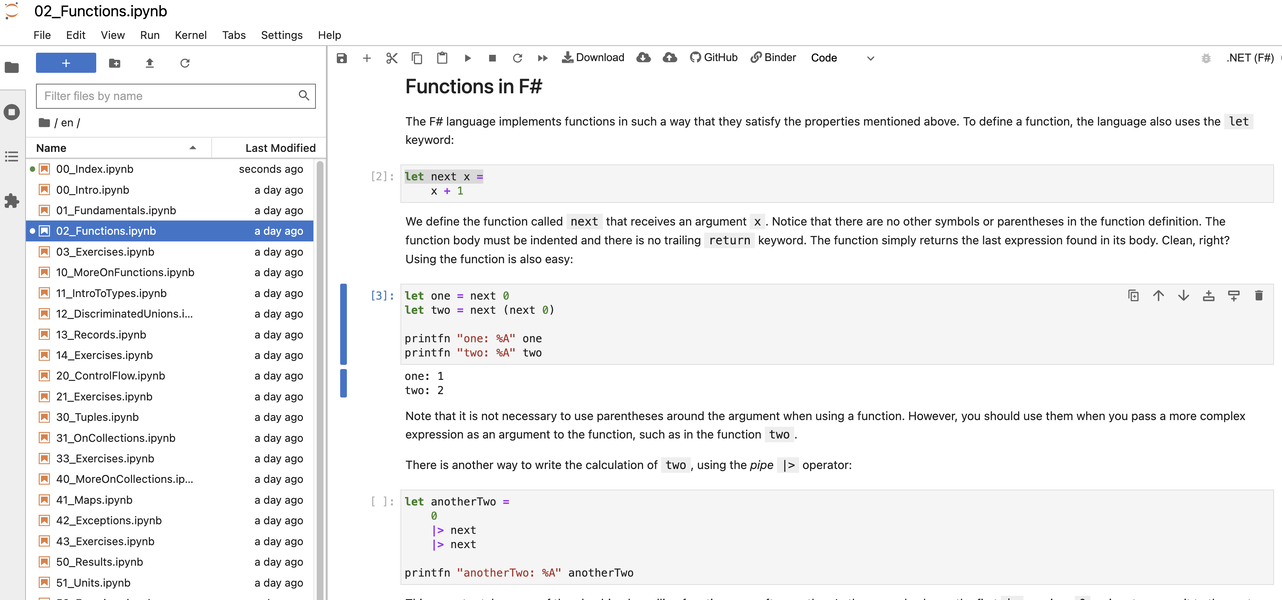This screenshot has height=600, width=1282.
Task: Restart the kernel icon
Action: pyautogui.click(x=517, y=58)
